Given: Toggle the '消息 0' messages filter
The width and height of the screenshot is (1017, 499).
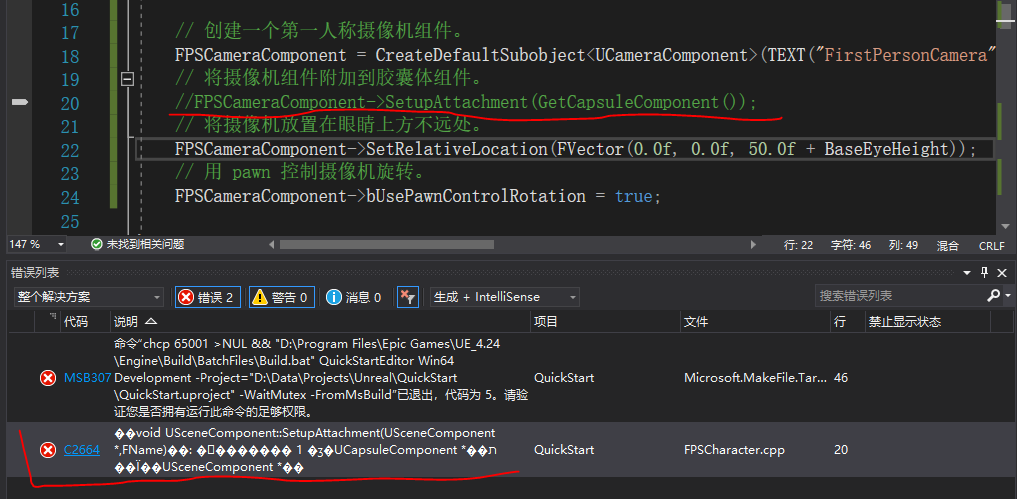Looking at the screenshot, I should click(354, 297).
